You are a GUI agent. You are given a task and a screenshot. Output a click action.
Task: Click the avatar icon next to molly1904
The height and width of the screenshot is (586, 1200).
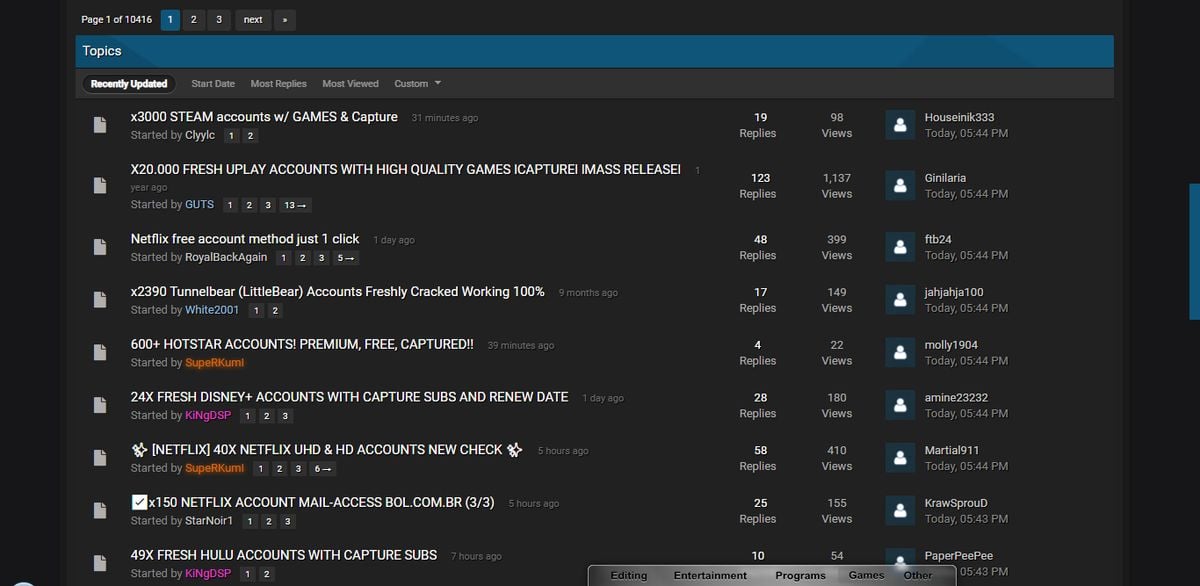[900, 352]
